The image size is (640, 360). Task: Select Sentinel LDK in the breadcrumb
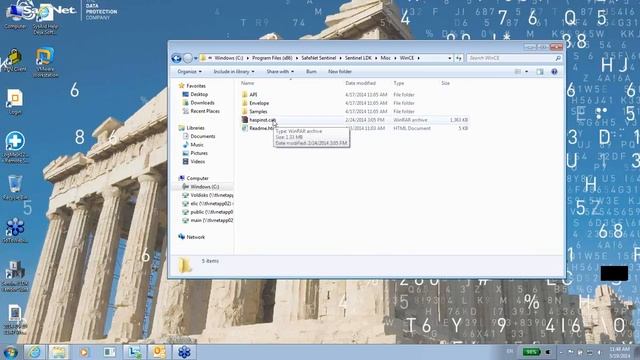pyautogui.click(x=358, y=58)
